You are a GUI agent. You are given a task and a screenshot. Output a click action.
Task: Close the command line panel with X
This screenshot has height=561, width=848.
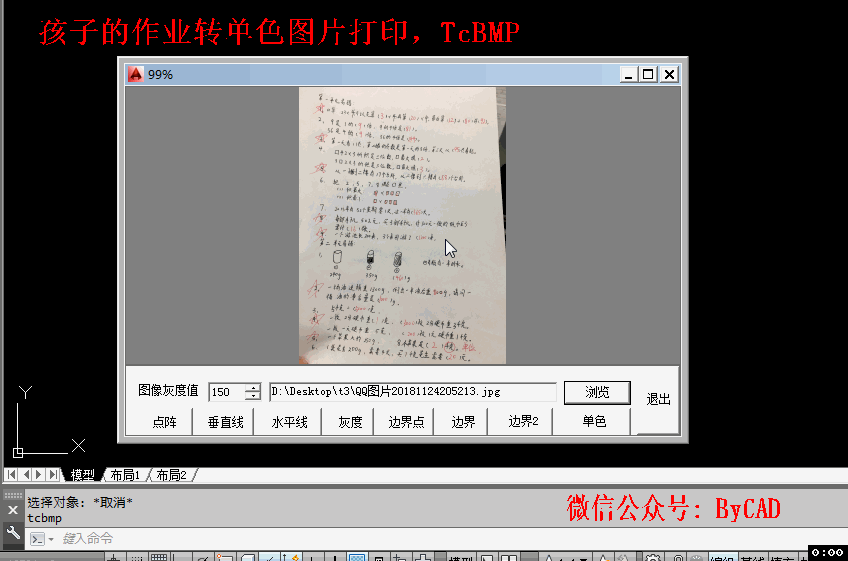(x=13, y=510)
